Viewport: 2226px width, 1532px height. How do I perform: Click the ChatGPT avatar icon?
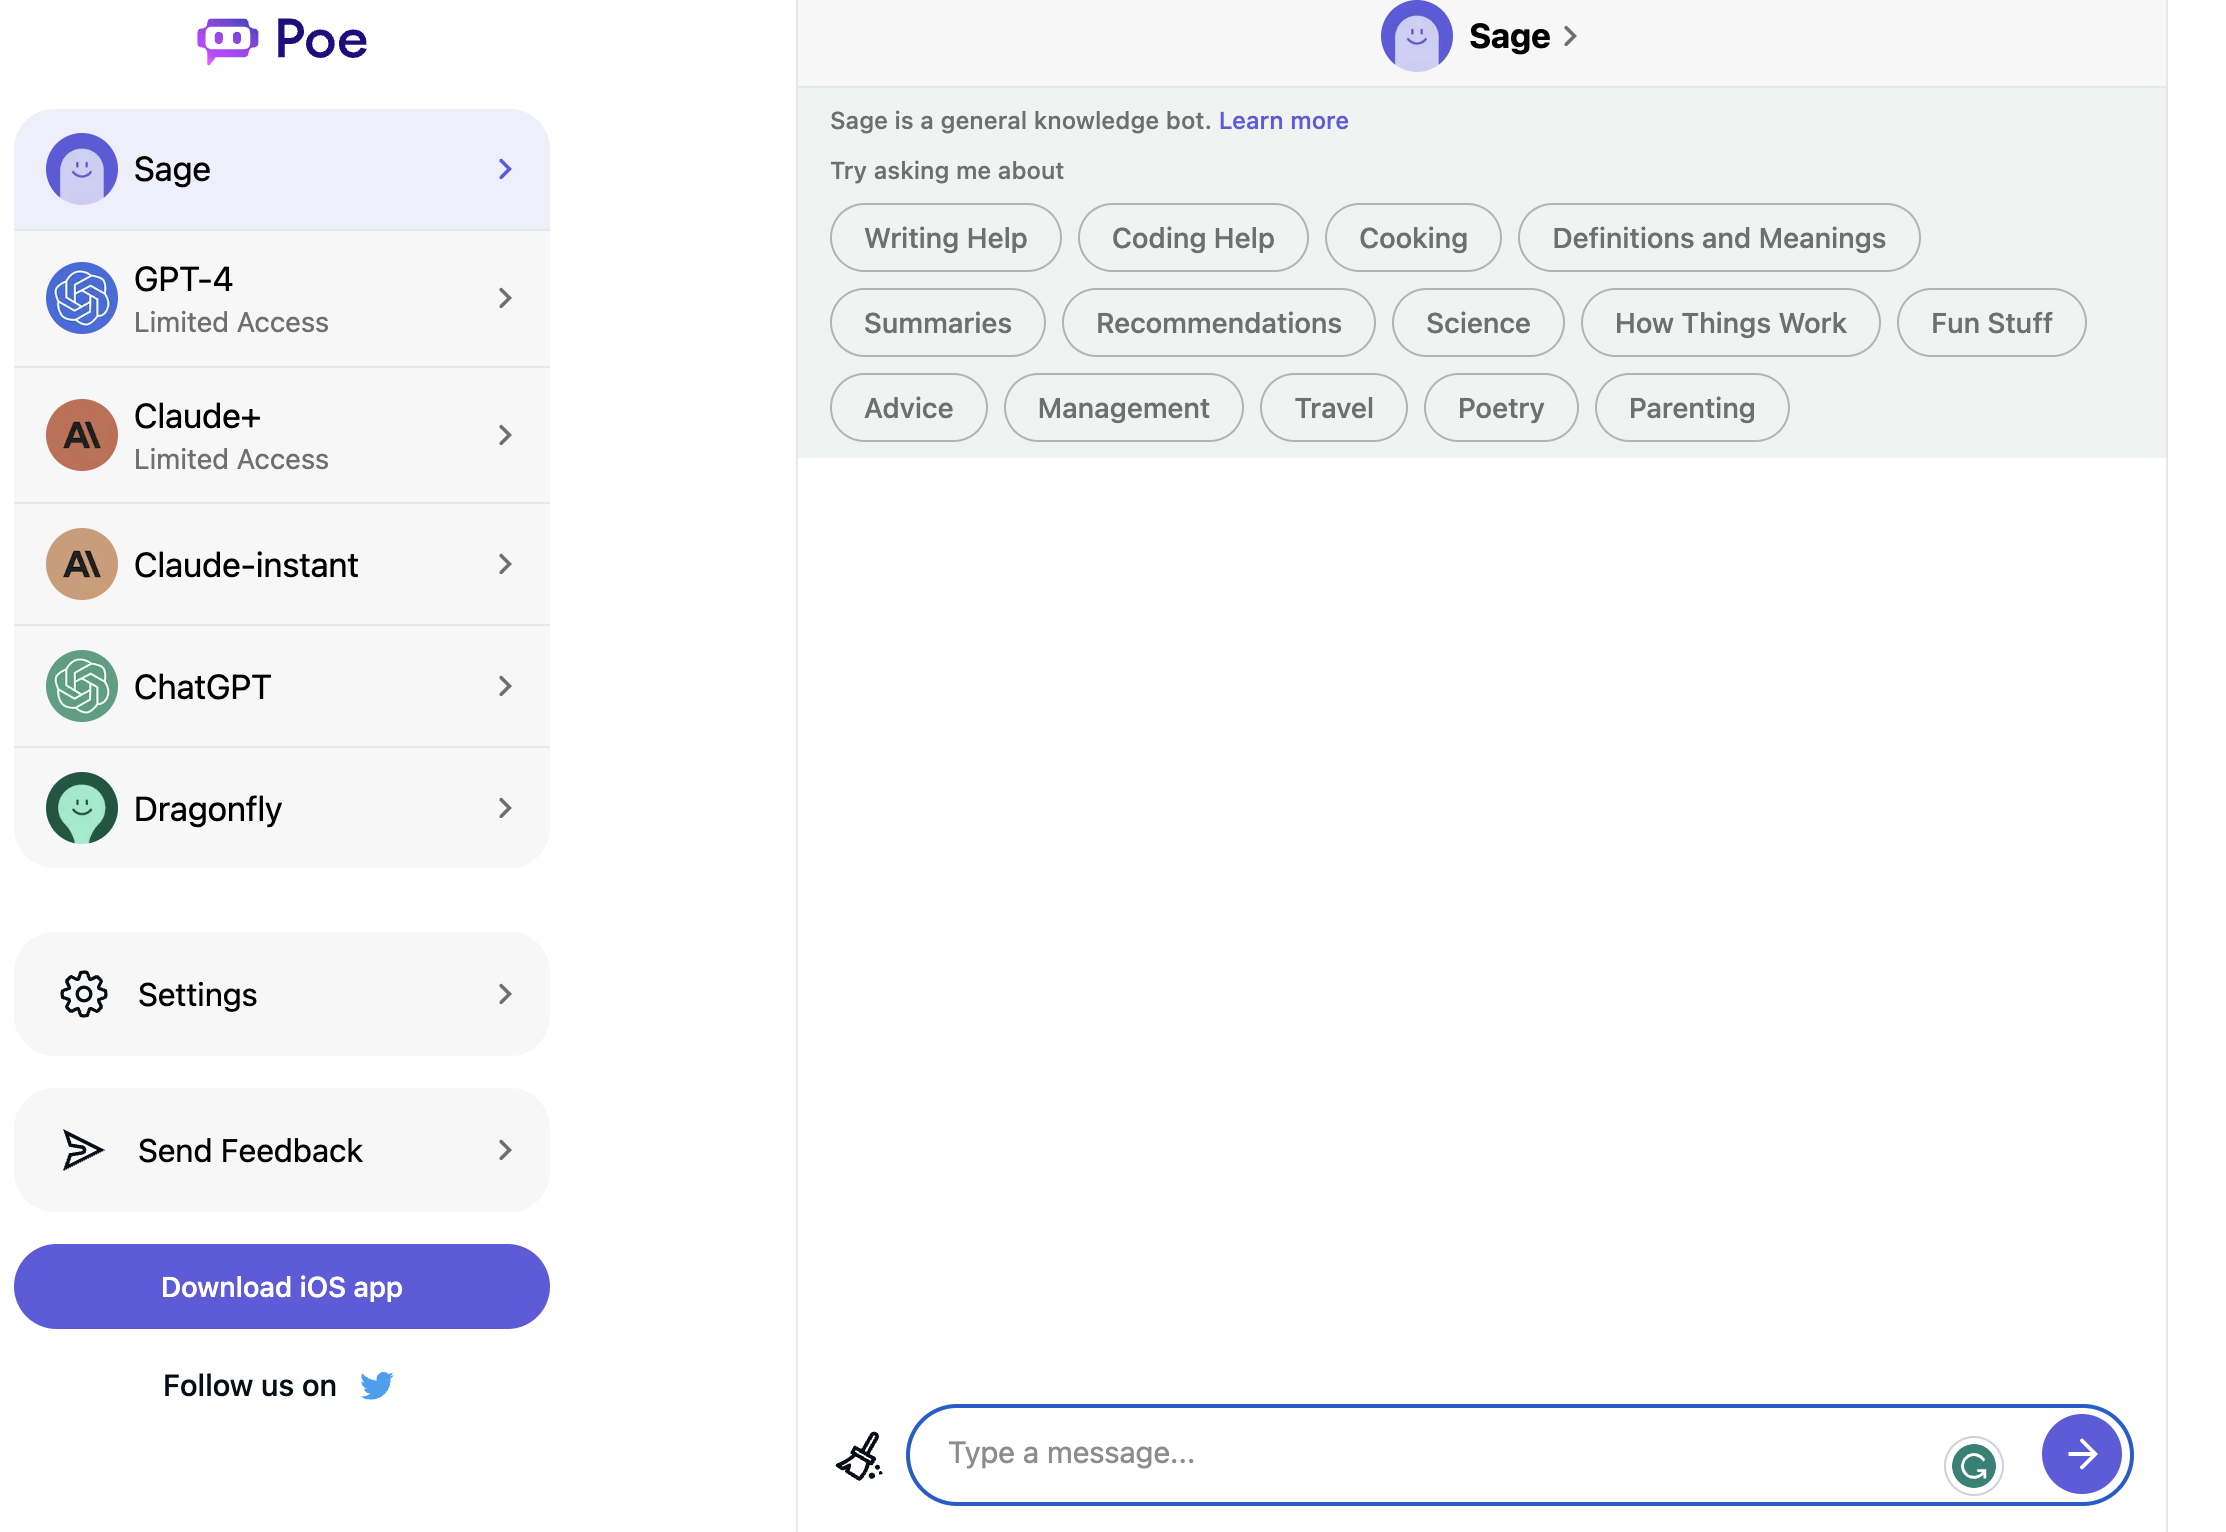point(82,686)
